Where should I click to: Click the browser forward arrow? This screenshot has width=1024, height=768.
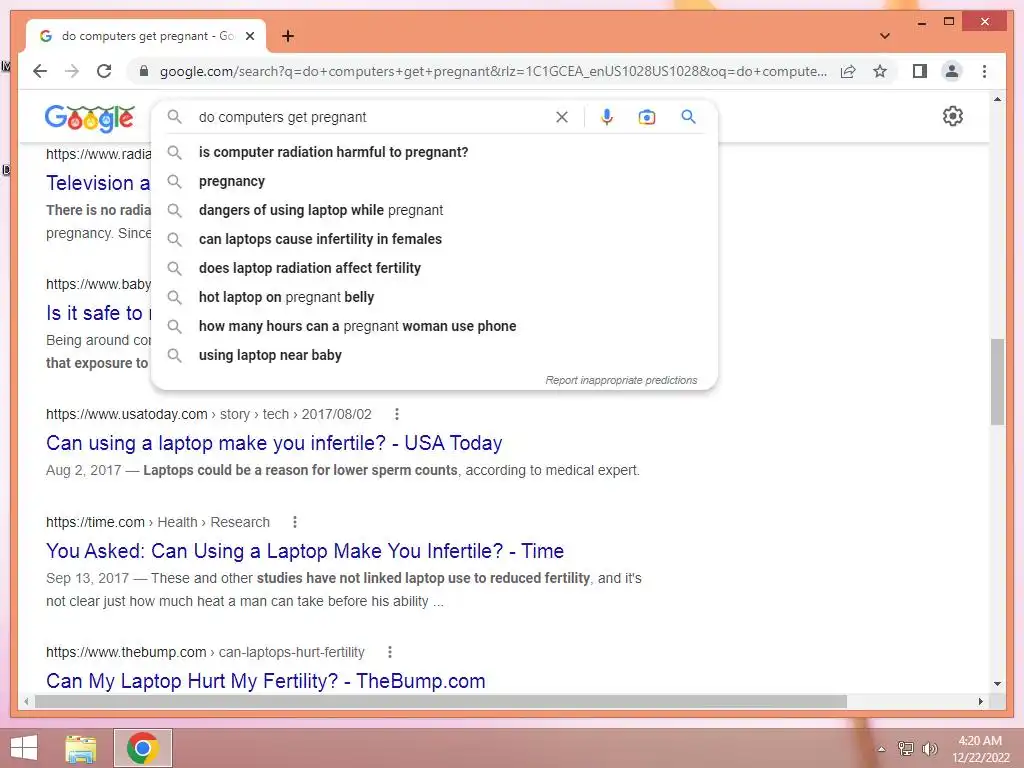click(72, 71)
